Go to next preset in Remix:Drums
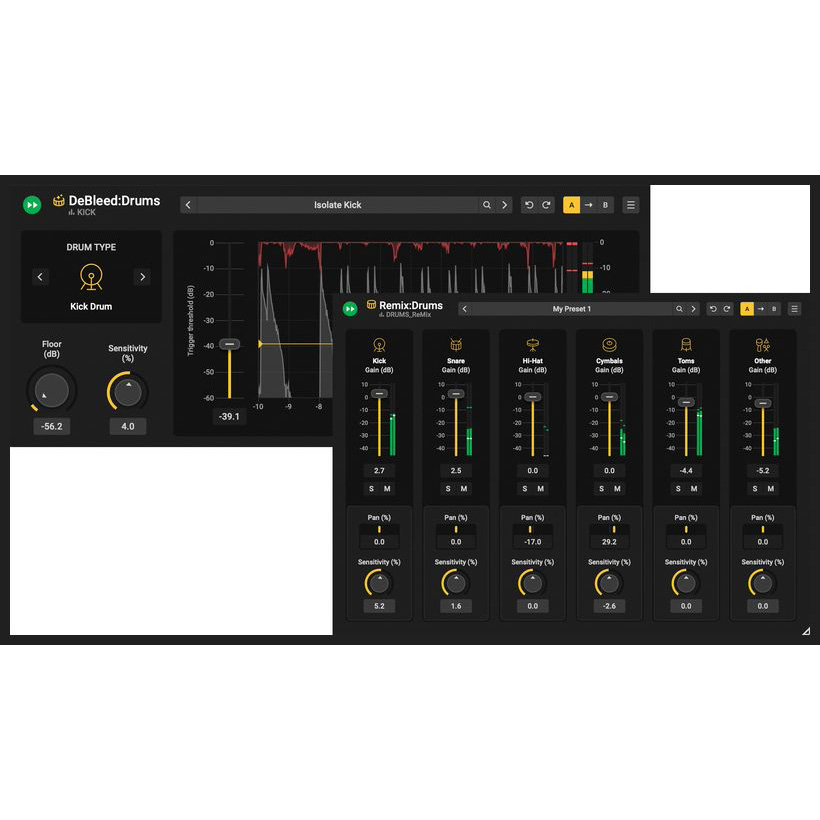820x820 pixels. [x=693, y=309]
